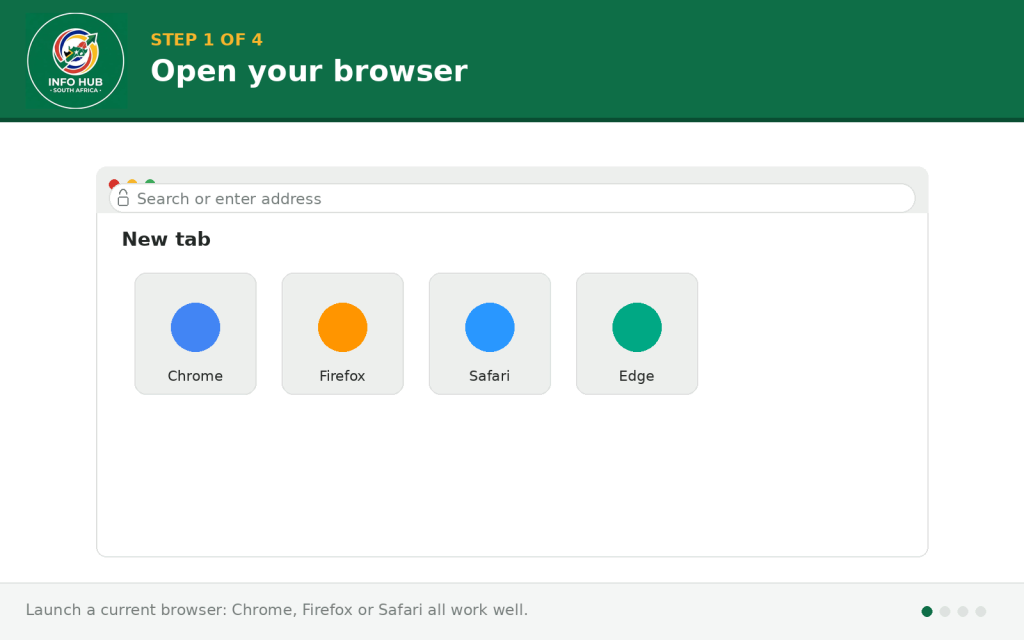Viewport: 1024px width, 640px height.
Task: Focus the Search or enter address field
Action: pyautogui.click(x=512, y=199)
